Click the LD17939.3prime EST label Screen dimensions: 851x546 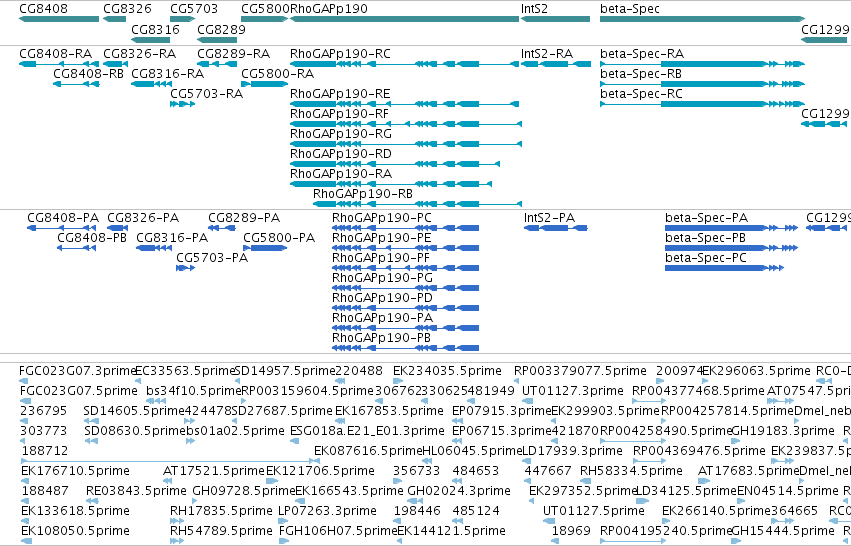click(572, 452)
